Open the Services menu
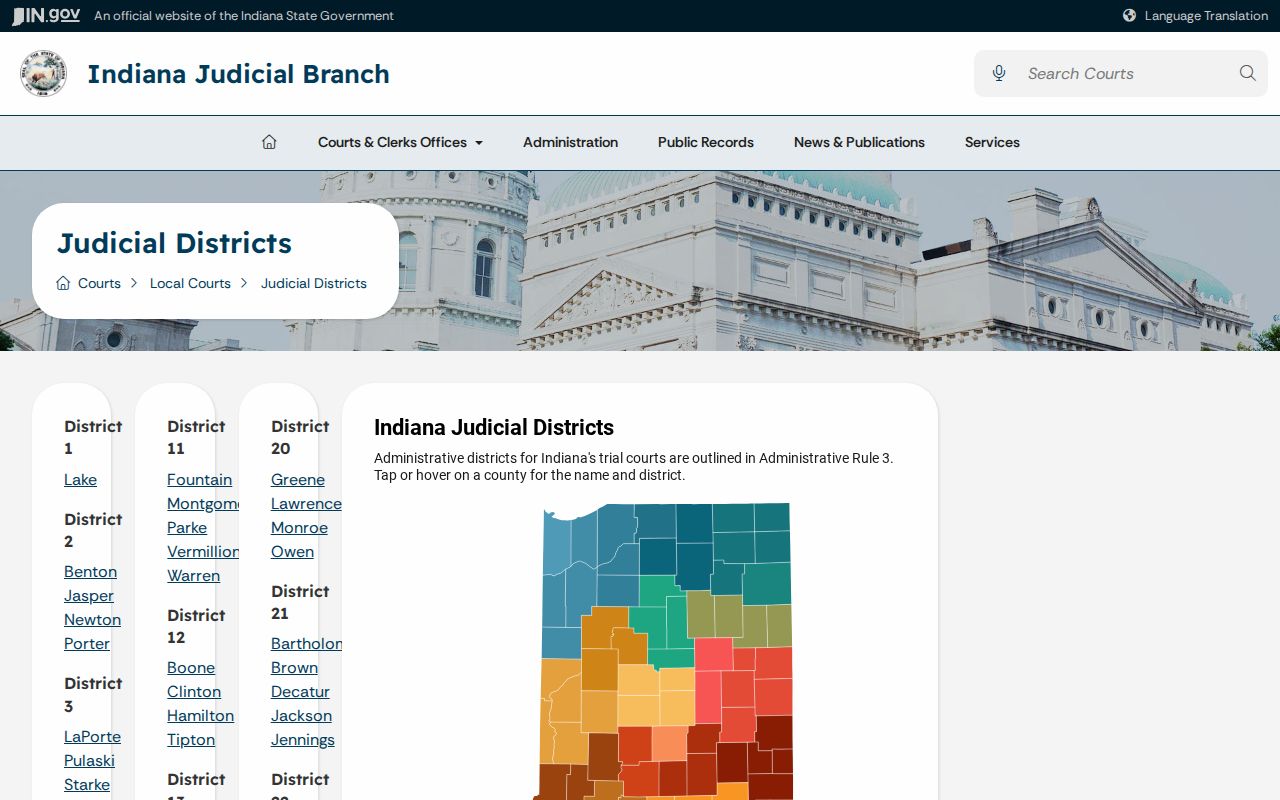The height and width of the screenshot is (800, 1280). (x=992, y=142)
